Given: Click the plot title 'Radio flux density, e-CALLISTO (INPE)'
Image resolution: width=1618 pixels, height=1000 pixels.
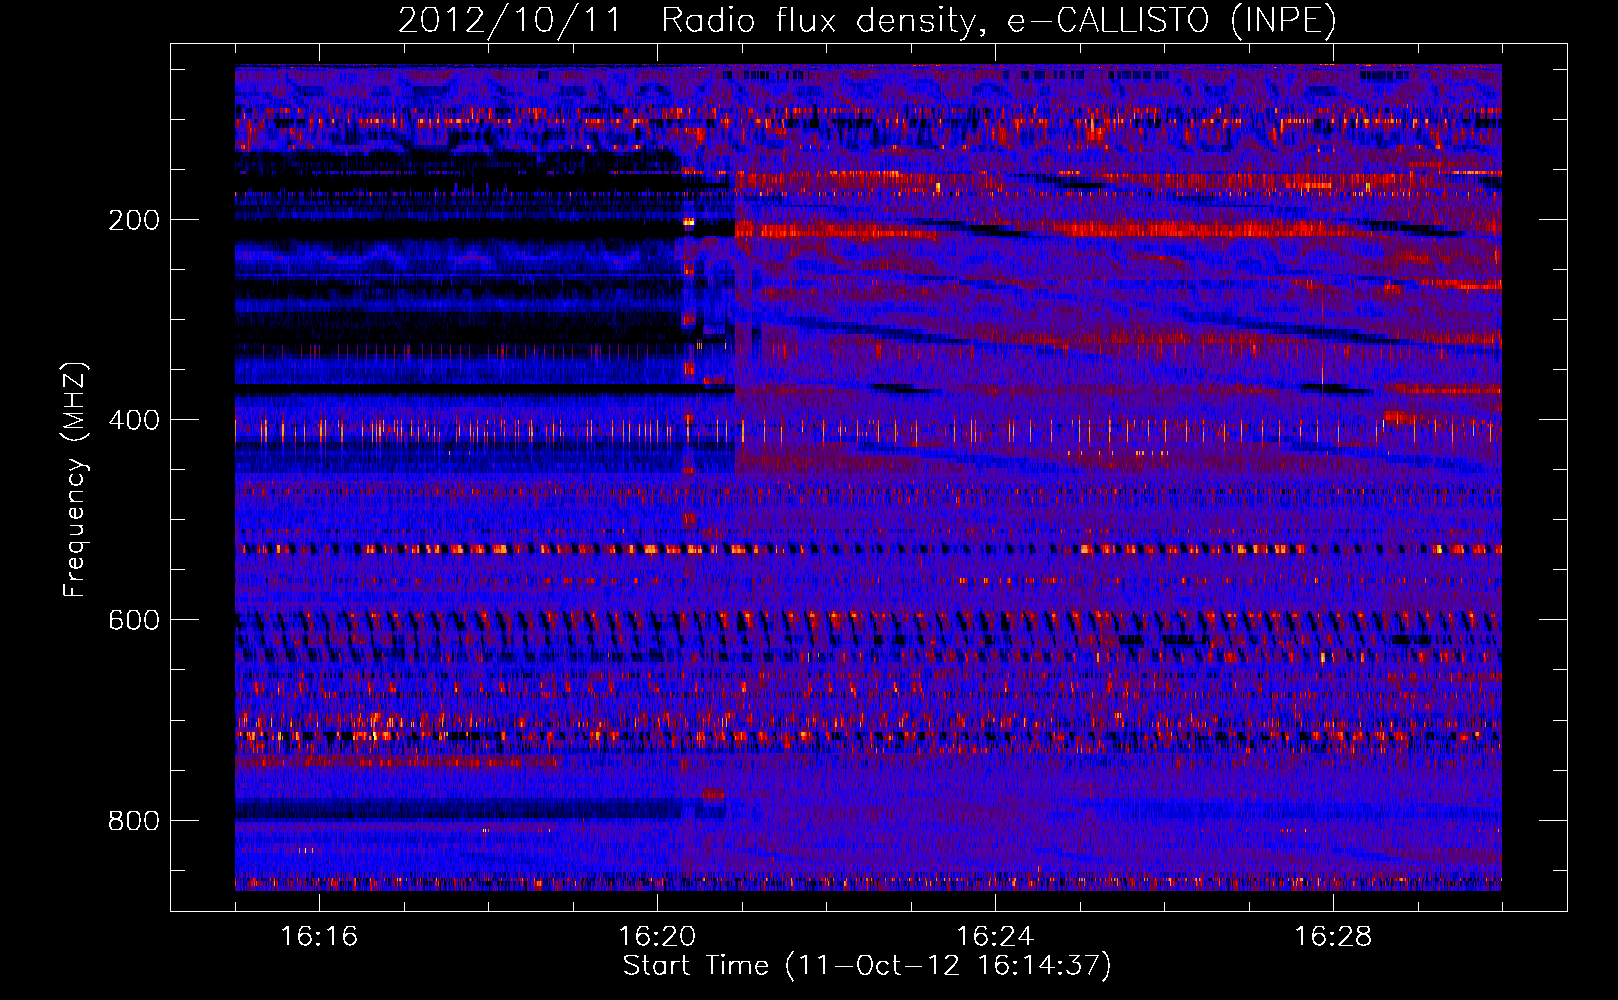Looking at the screenshot, I should click(998, 20).
